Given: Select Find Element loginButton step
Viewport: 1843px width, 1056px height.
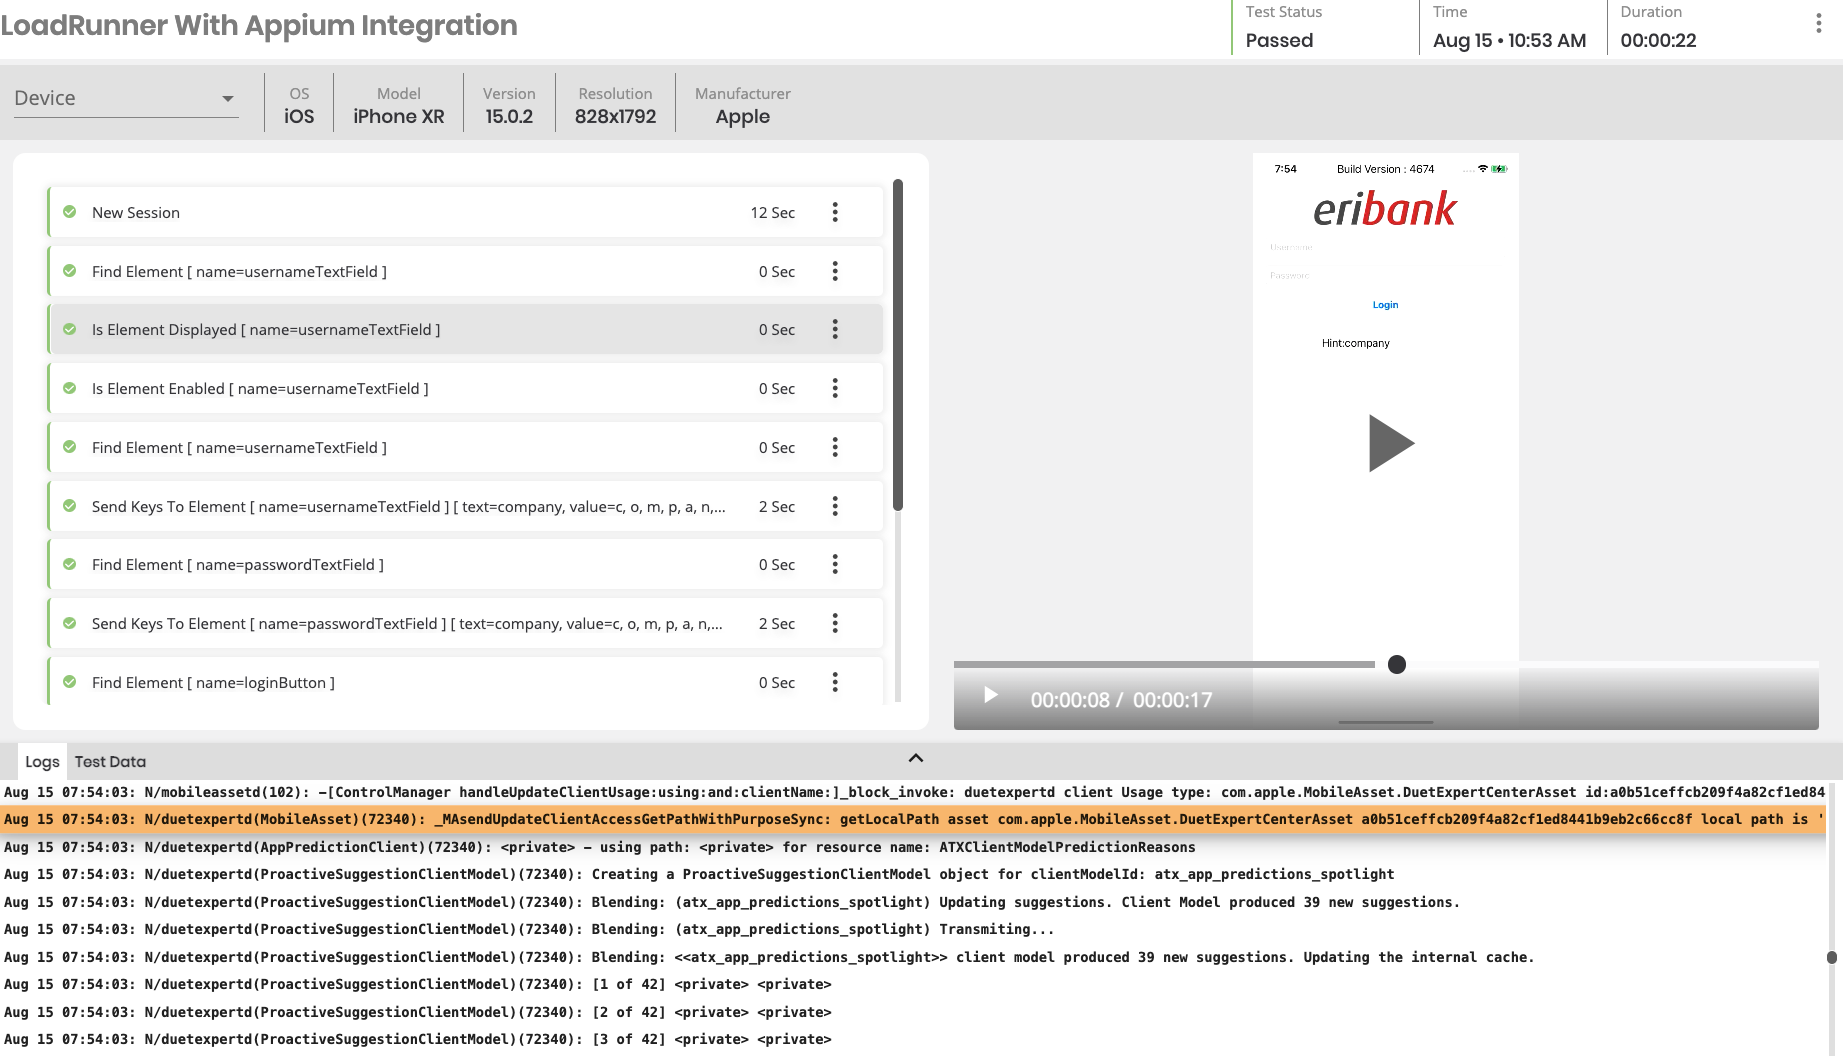Looking at the screenshot, I should pyautogui.click(x=466, y=682).
